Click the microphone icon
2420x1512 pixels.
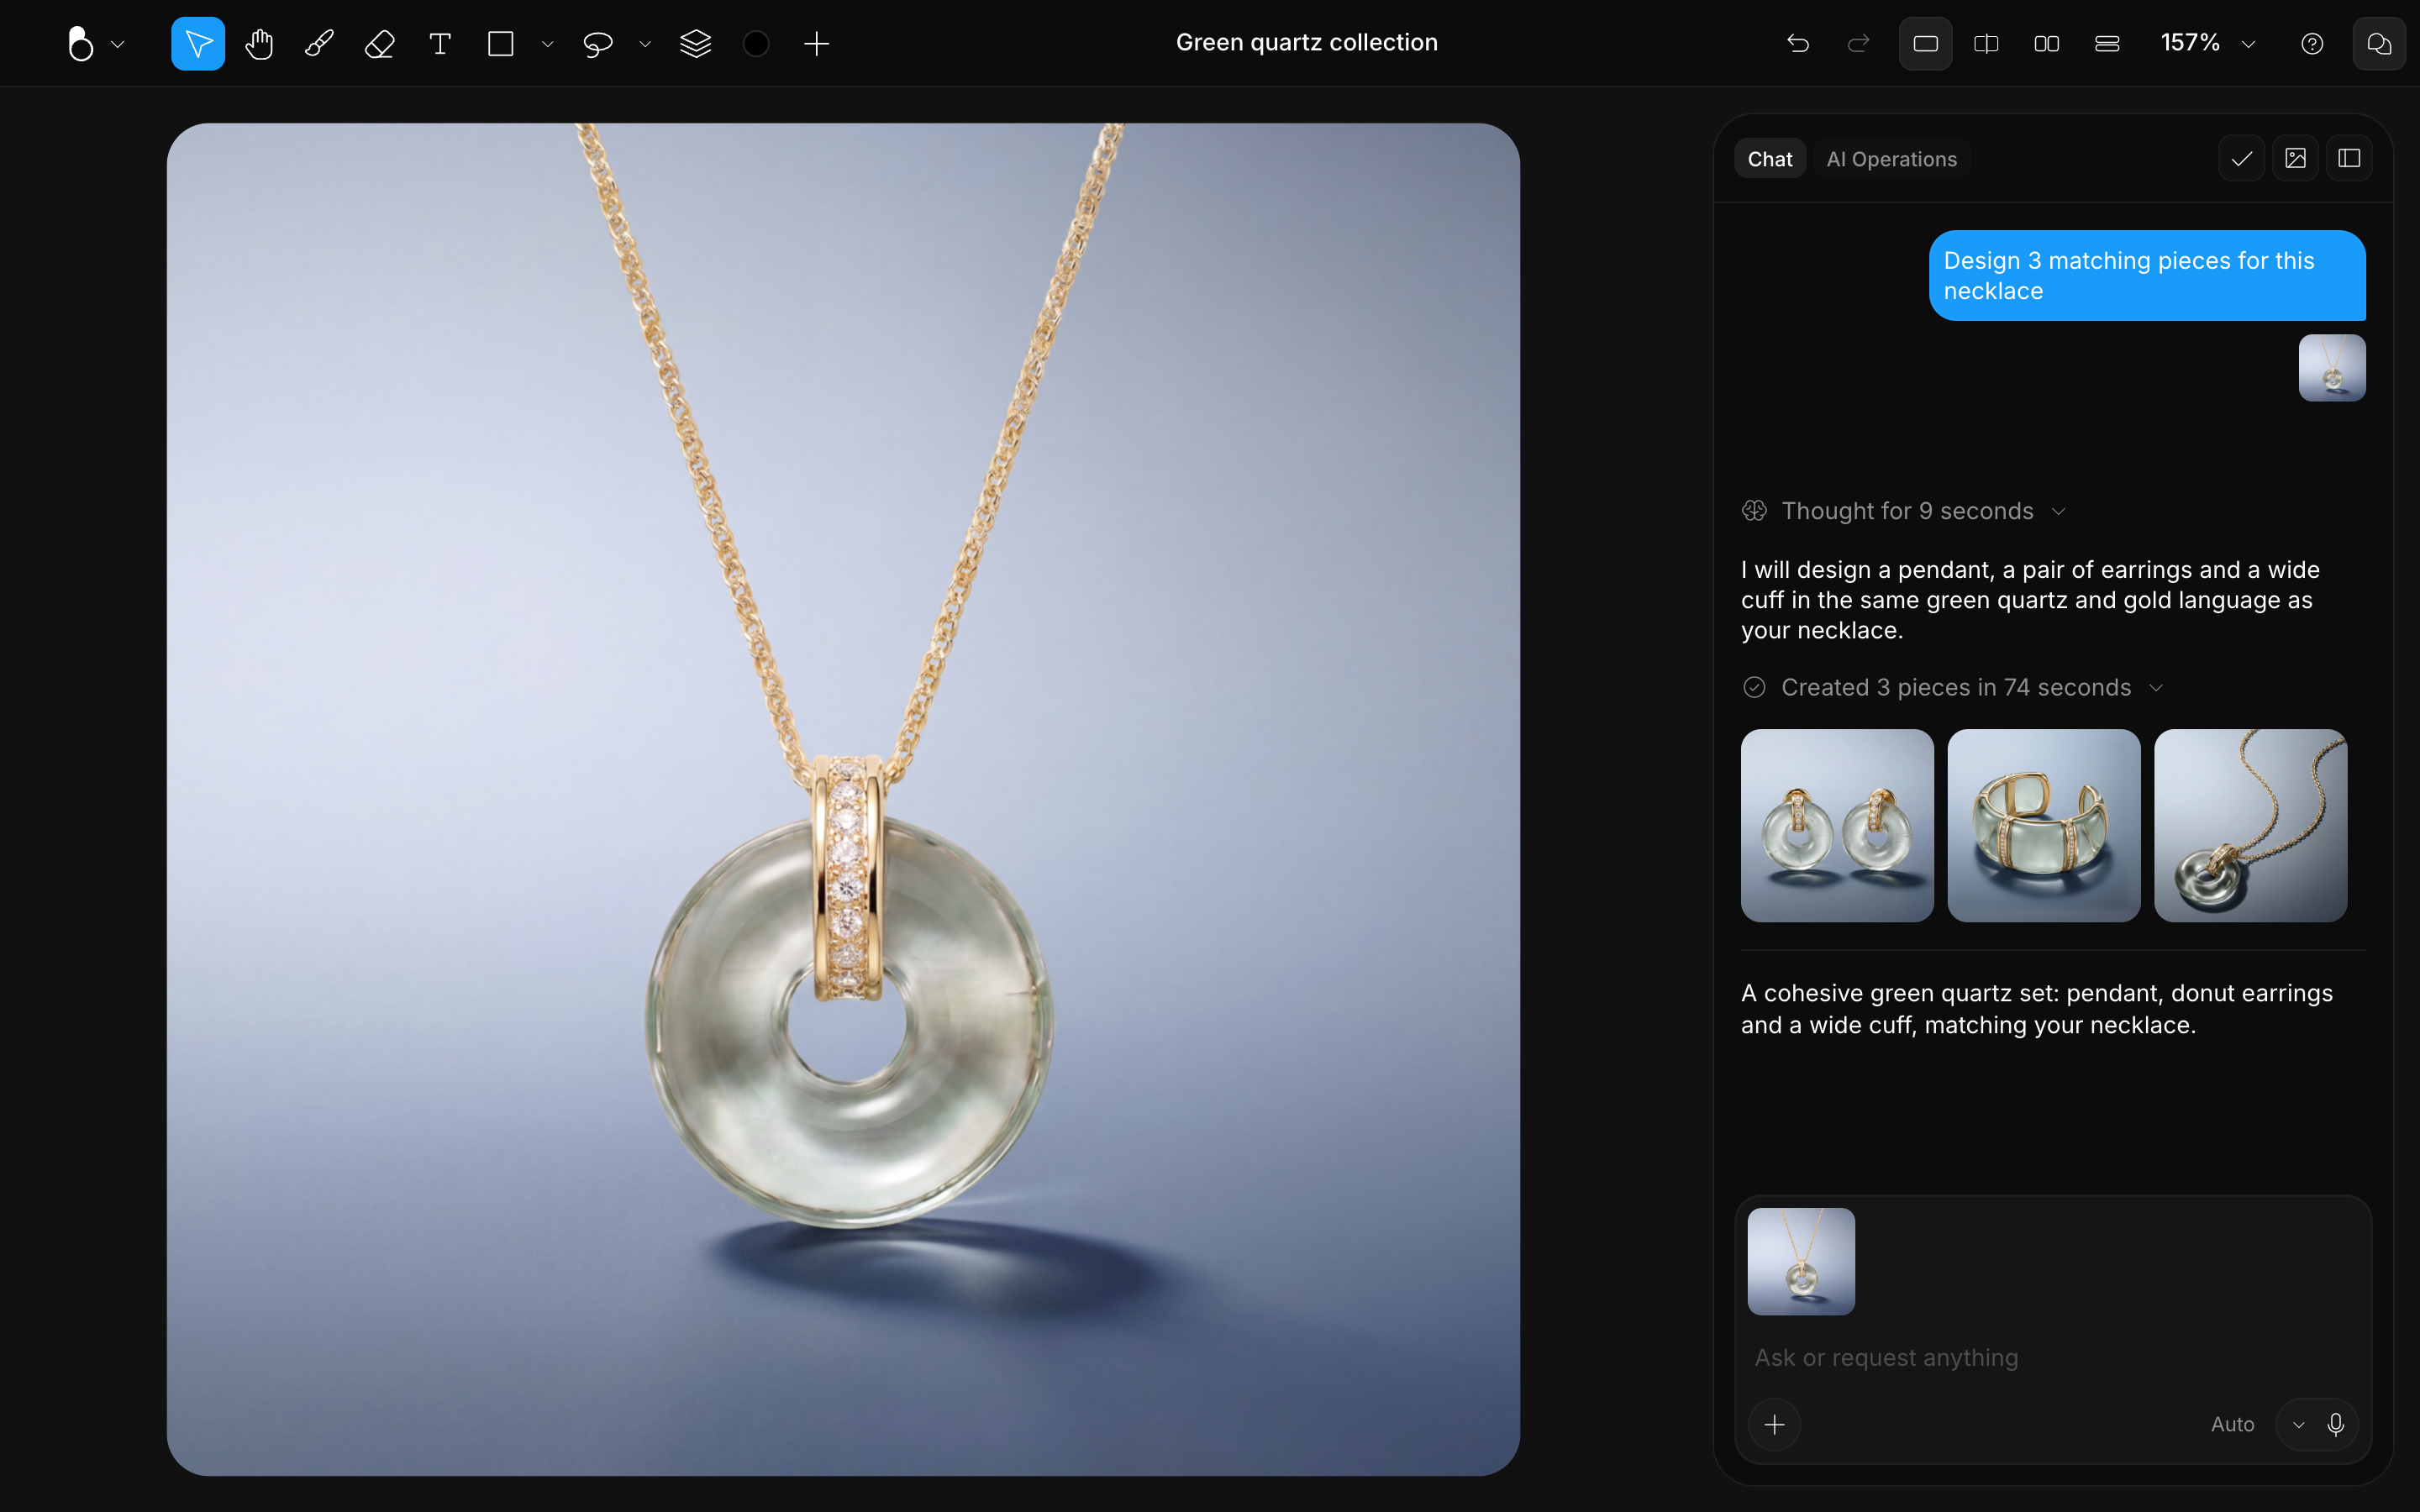click(x=2335, y=1424)
